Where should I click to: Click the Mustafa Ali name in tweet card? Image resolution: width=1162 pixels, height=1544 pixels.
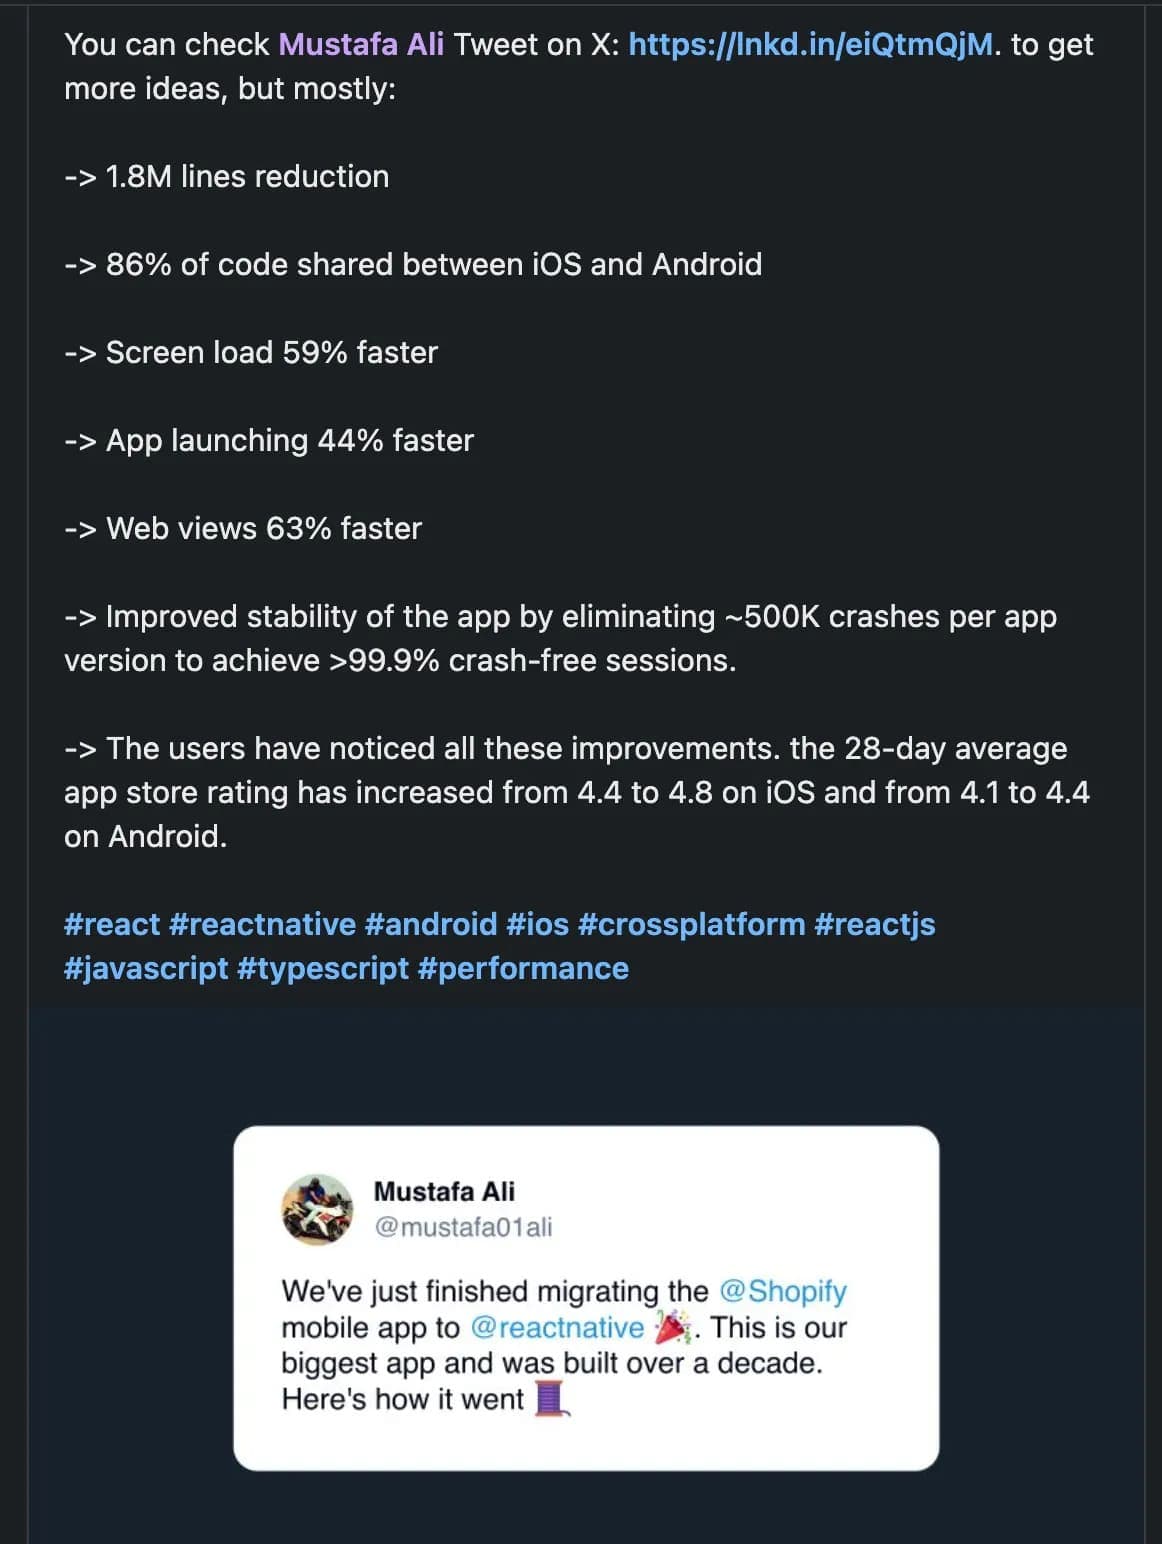(x=444, y=1191)
